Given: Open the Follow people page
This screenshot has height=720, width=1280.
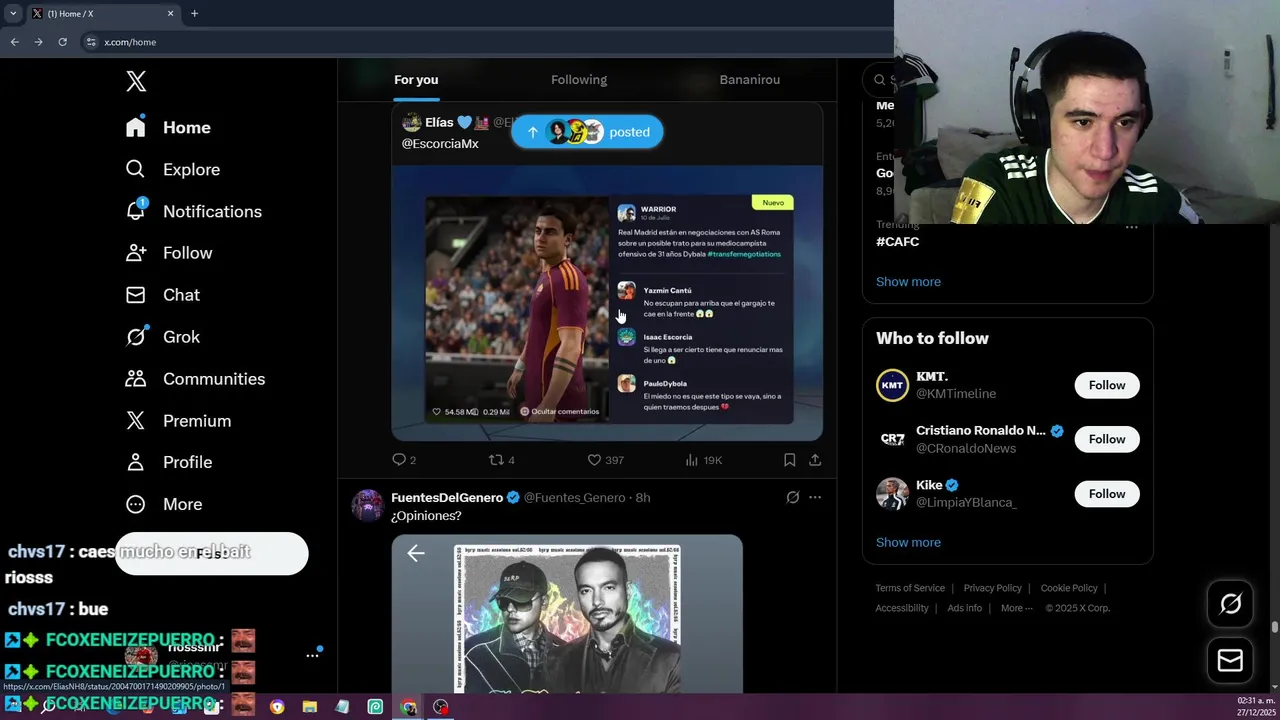Looking at the screenshot, I should (168, 253).
